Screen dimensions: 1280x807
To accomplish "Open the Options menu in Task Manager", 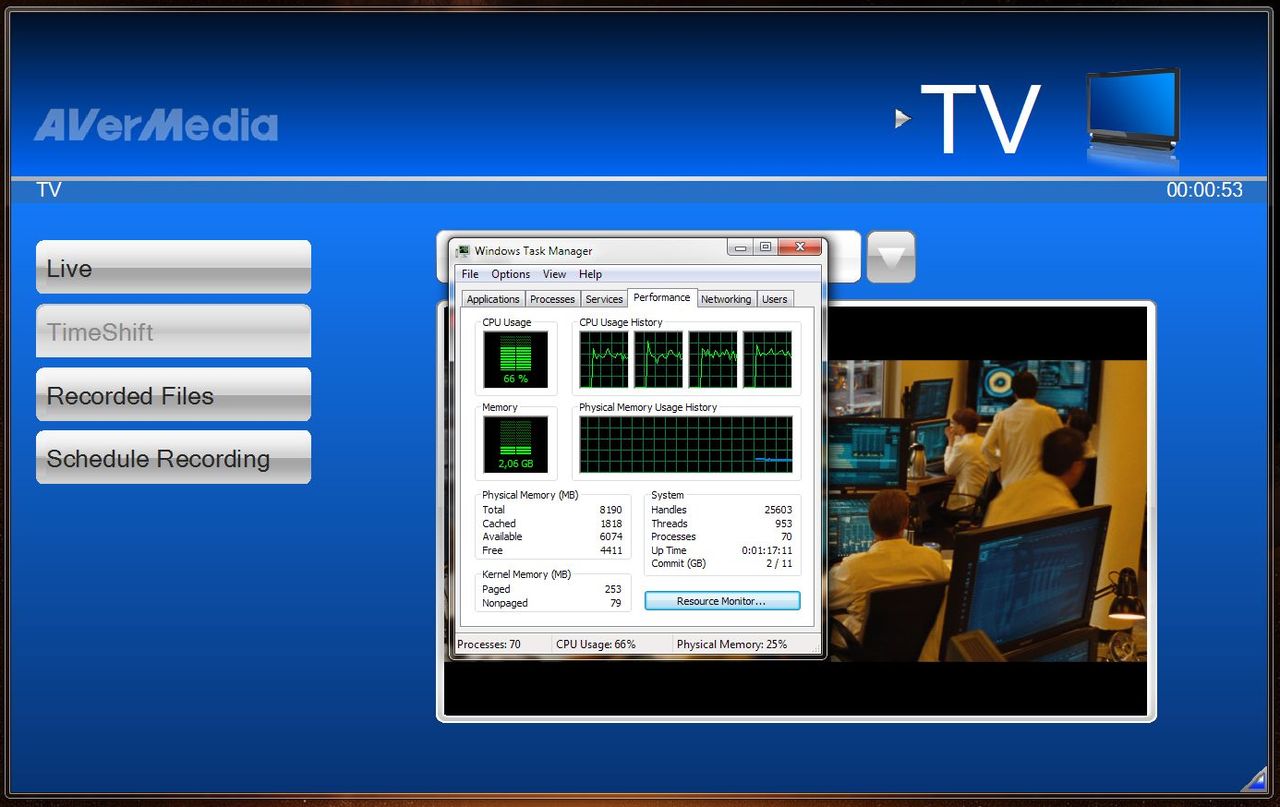I will click(x=510, y=274).
